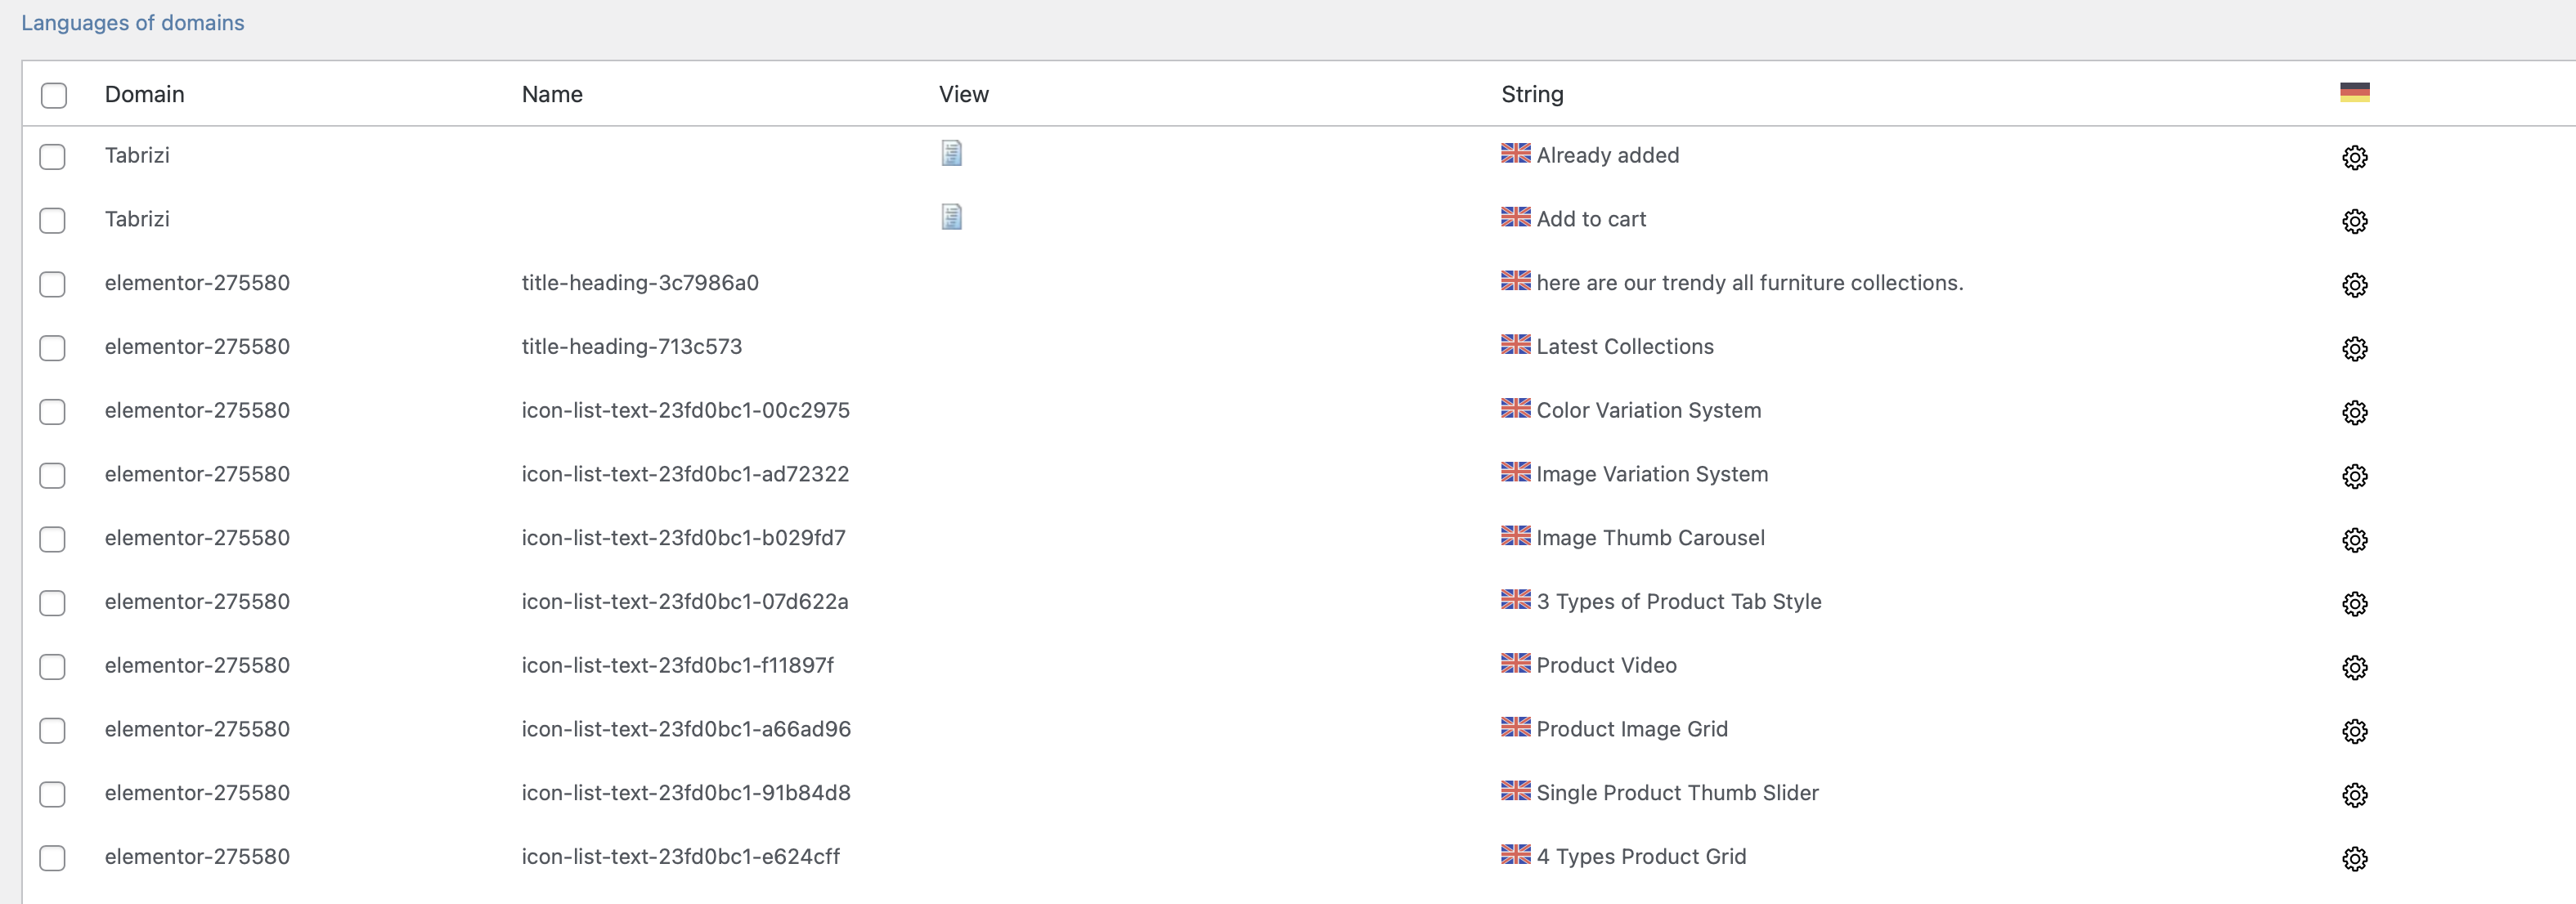2576x904 pixels.
Task: Click the '4 Types Product Grid' string text
Action: 1641,857
